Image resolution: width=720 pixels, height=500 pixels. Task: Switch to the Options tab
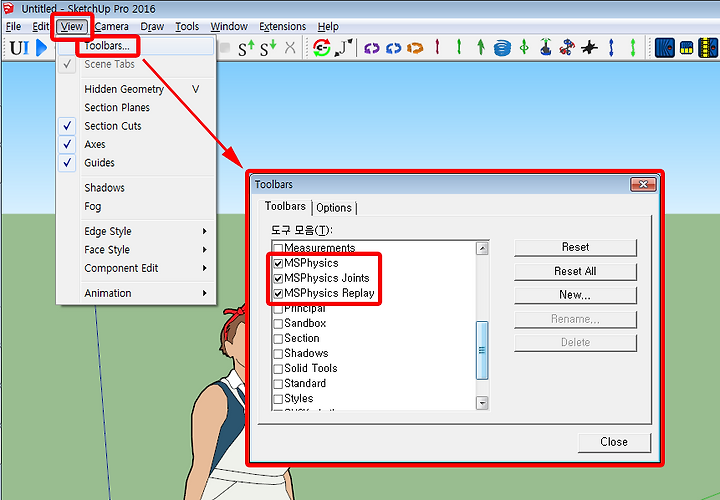[334, 208]
